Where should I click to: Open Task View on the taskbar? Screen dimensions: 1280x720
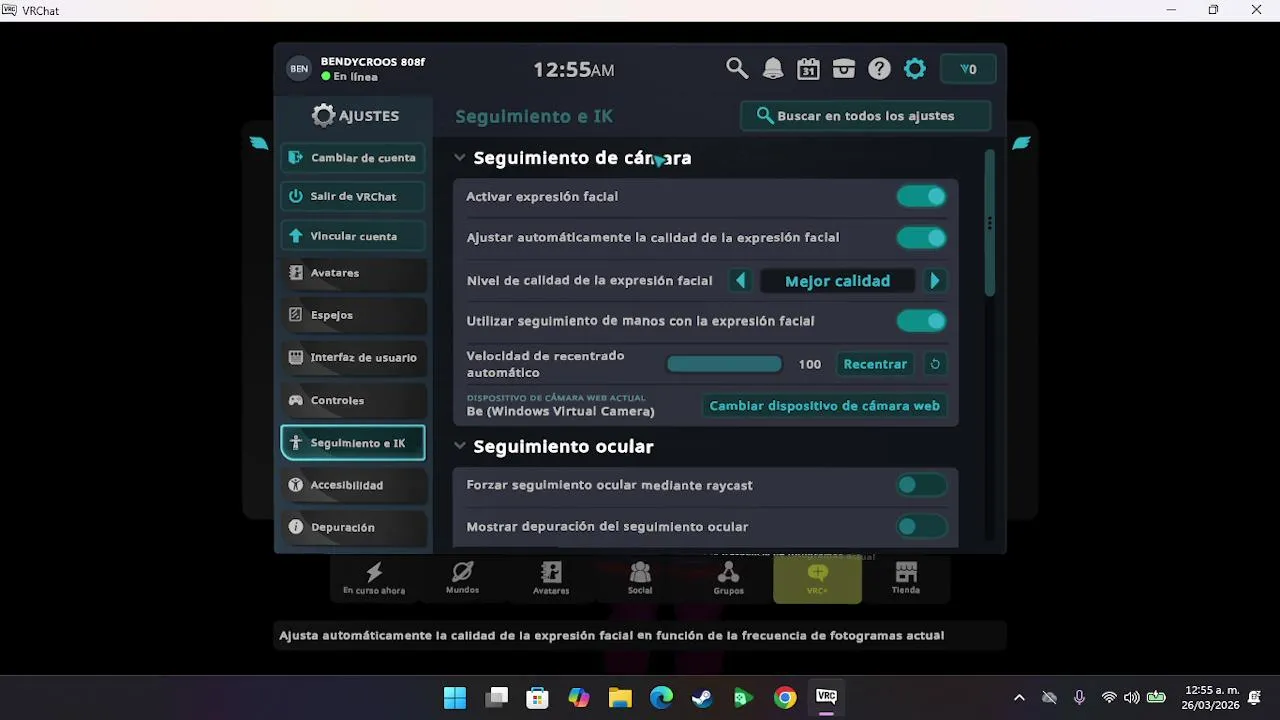pyautogui.click(x=497, y=697)
